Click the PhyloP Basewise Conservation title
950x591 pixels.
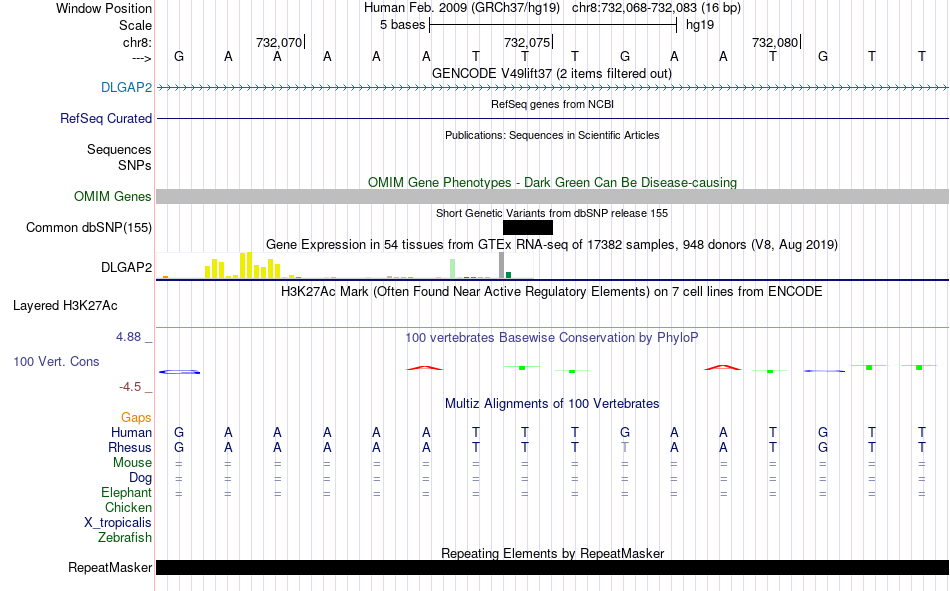pyautogui.click(x=552, y=338)
